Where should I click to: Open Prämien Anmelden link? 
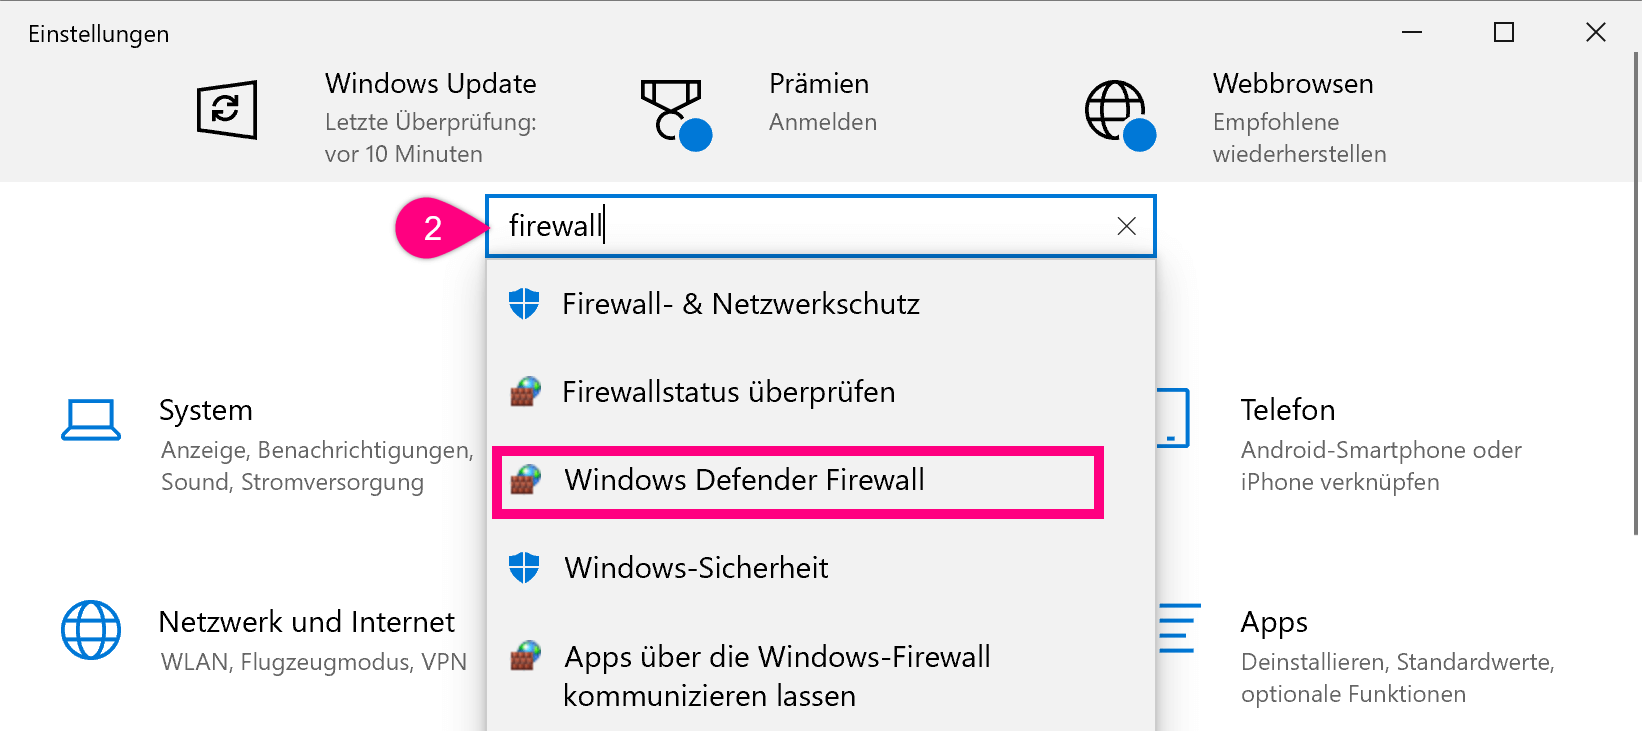822,122
